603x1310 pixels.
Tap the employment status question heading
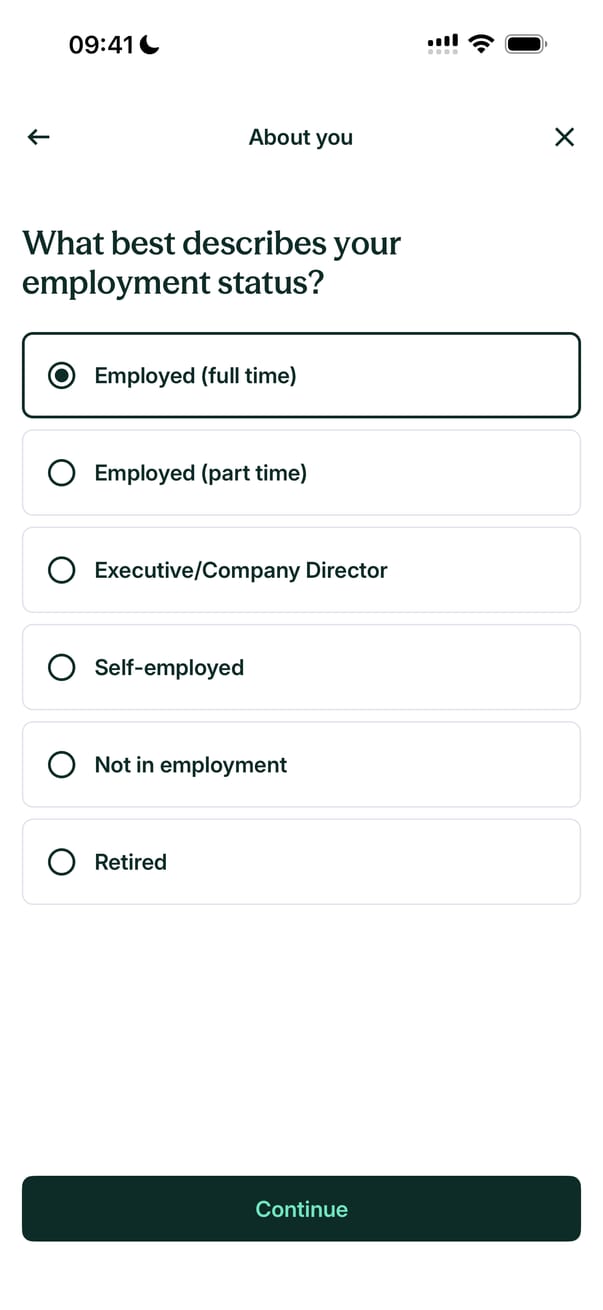point(212,263)
